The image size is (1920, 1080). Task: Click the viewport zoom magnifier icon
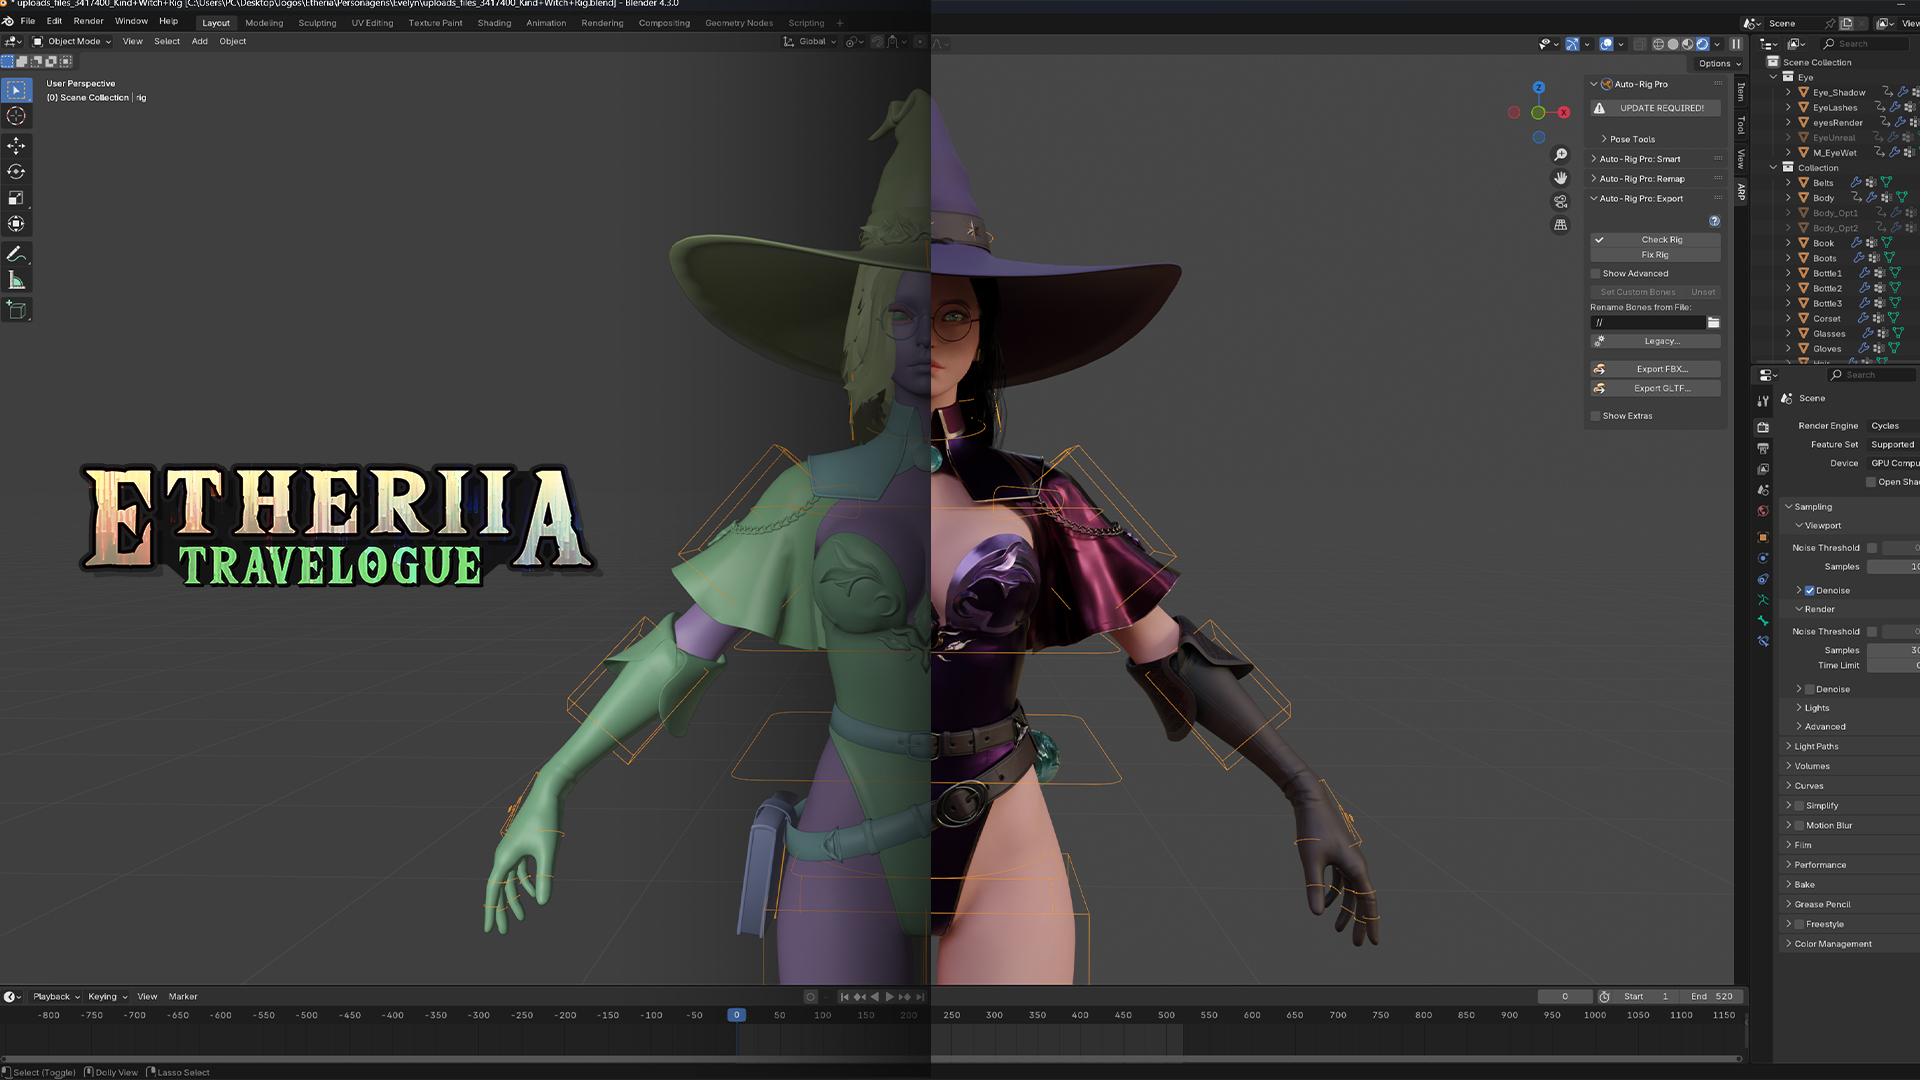(x=1560, y=155)
